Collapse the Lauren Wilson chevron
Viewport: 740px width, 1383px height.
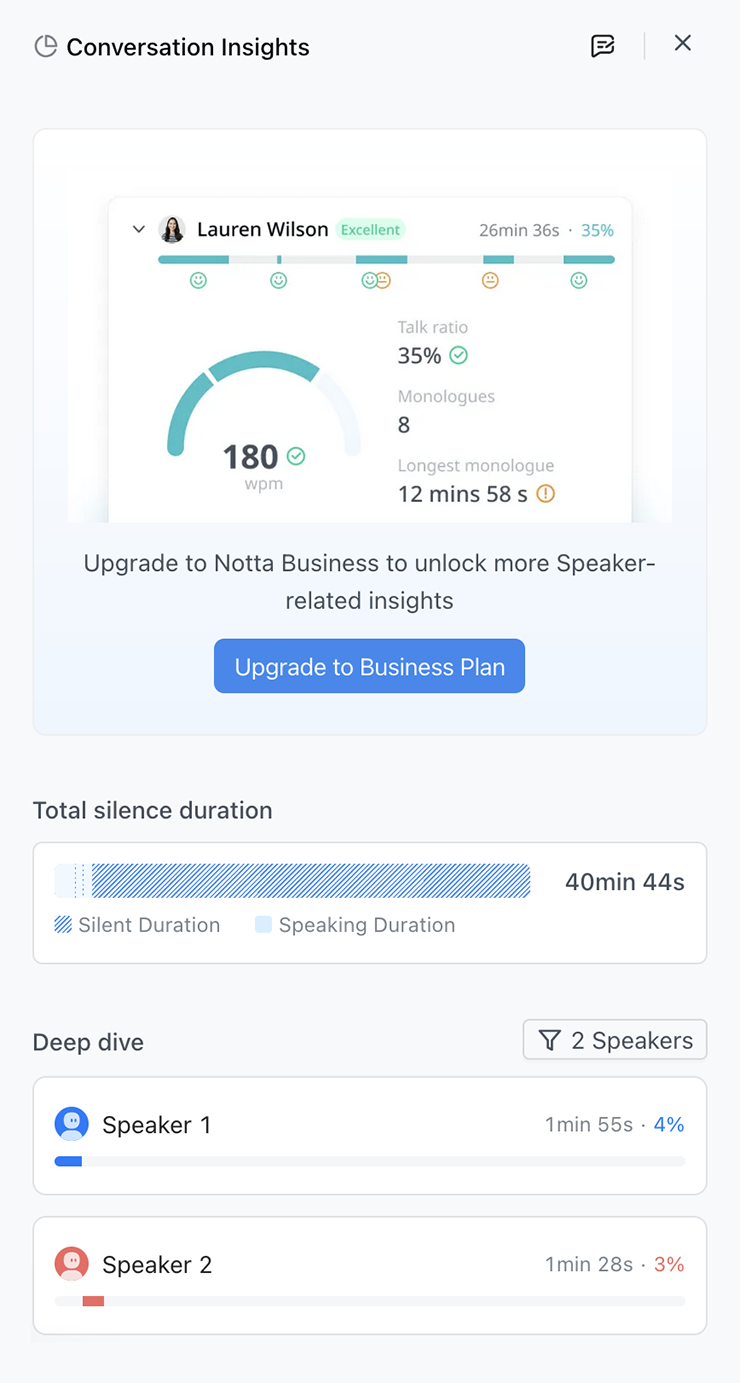pos(139,229)
